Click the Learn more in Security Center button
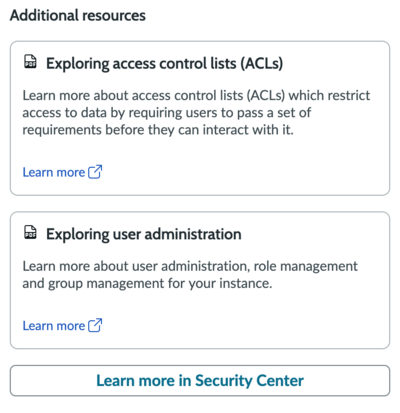The width and height of the screenshot is (400, 413). (x=200, y=381)
